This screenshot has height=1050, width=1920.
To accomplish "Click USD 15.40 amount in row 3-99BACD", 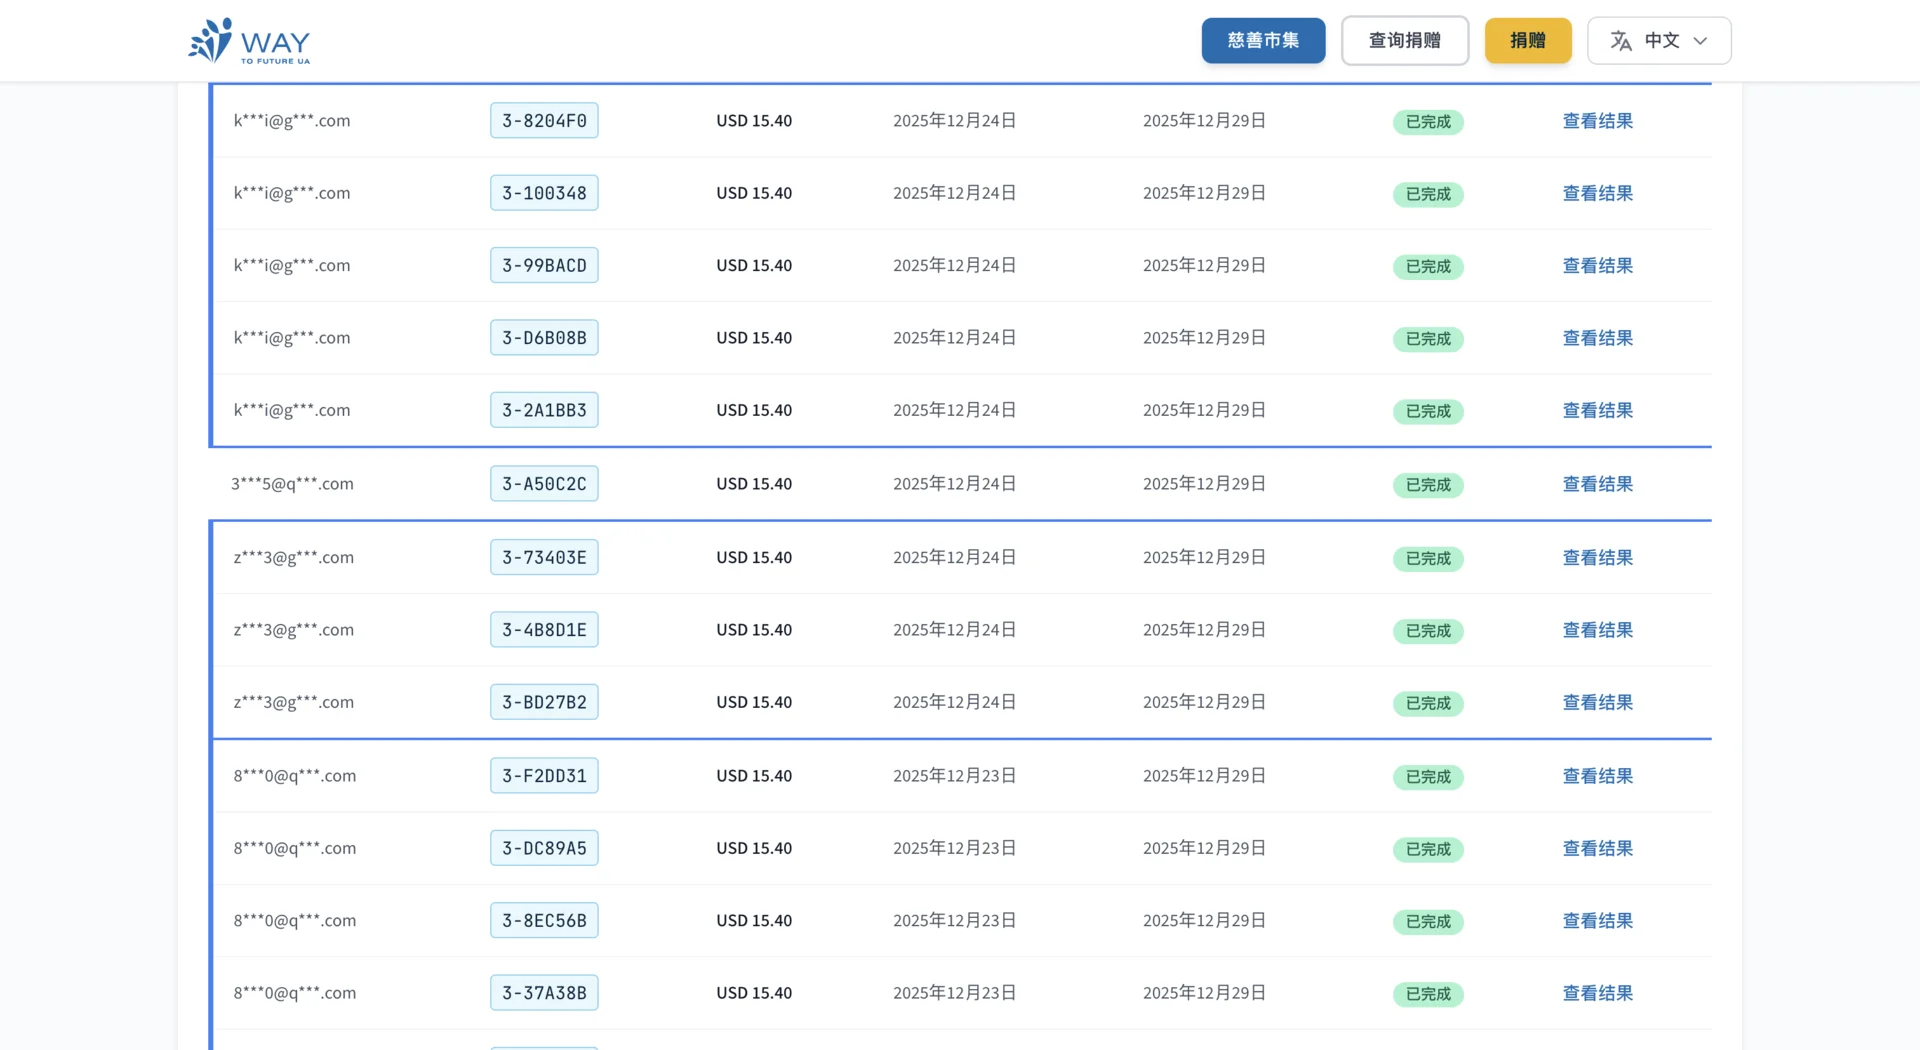I will [754, 266].
